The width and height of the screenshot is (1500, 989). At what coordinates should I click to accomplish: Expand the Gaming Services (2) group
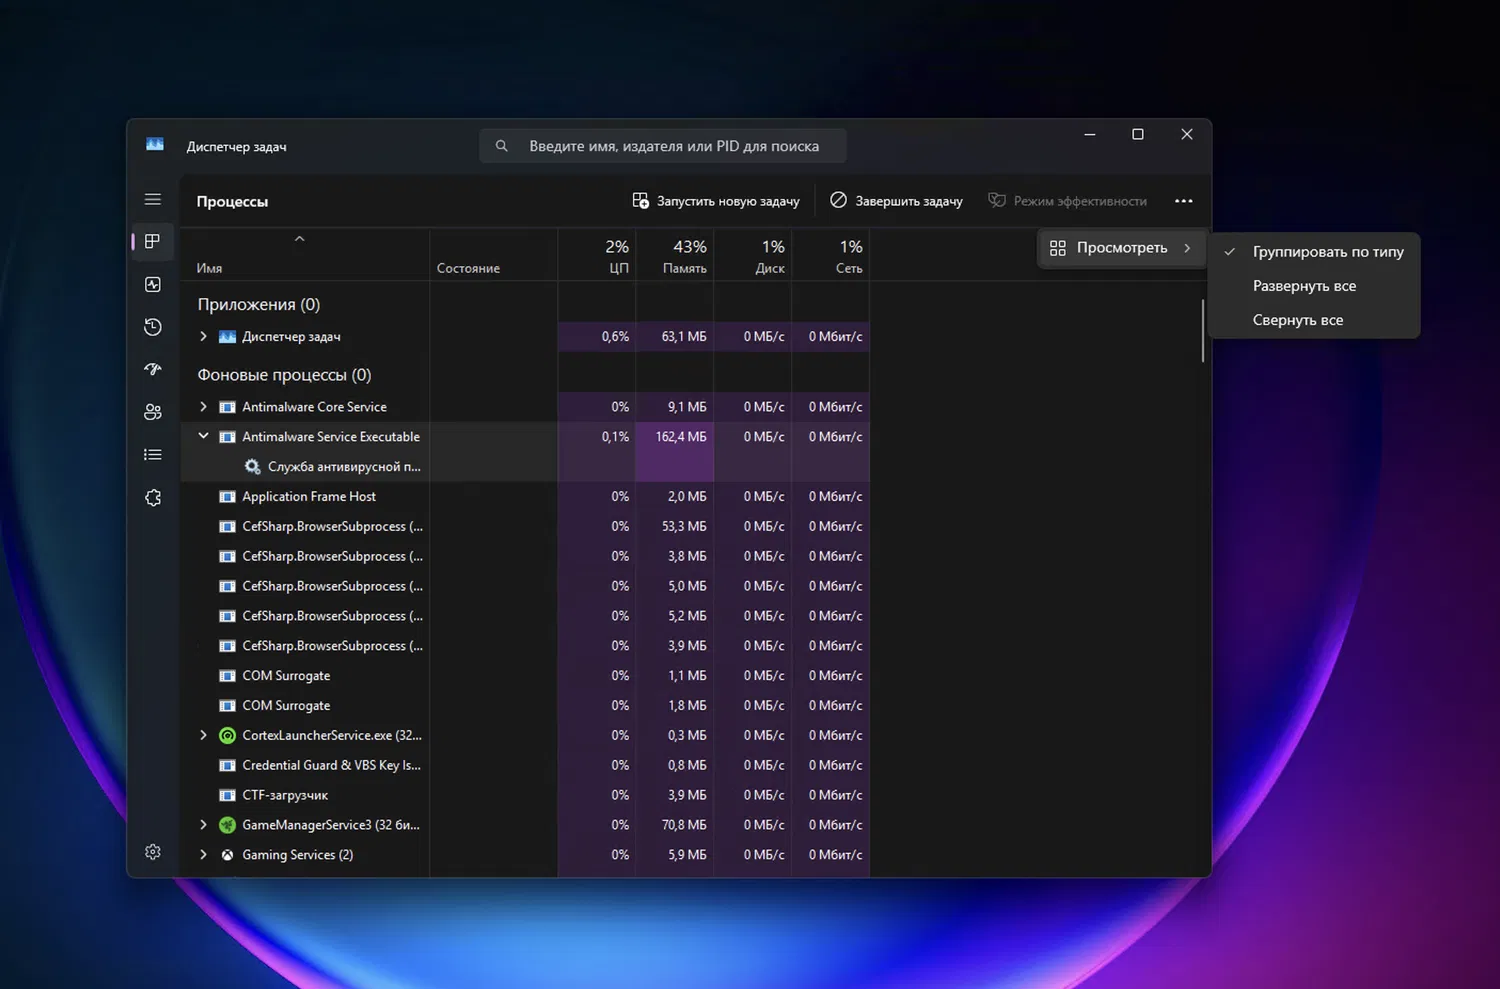point(203,855)
